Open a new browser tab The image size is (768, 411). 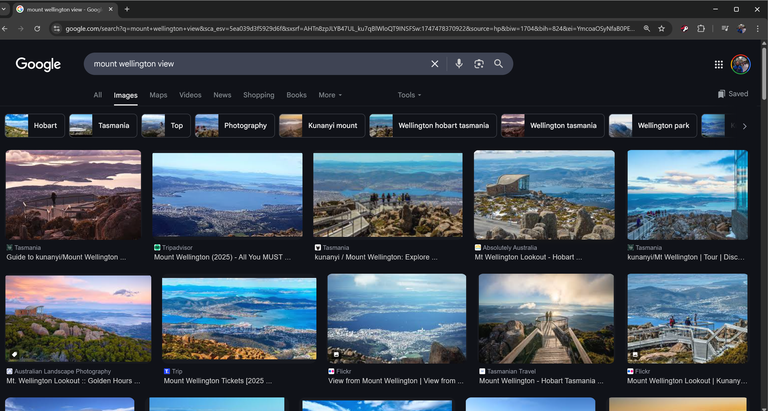tap(127, 9)
